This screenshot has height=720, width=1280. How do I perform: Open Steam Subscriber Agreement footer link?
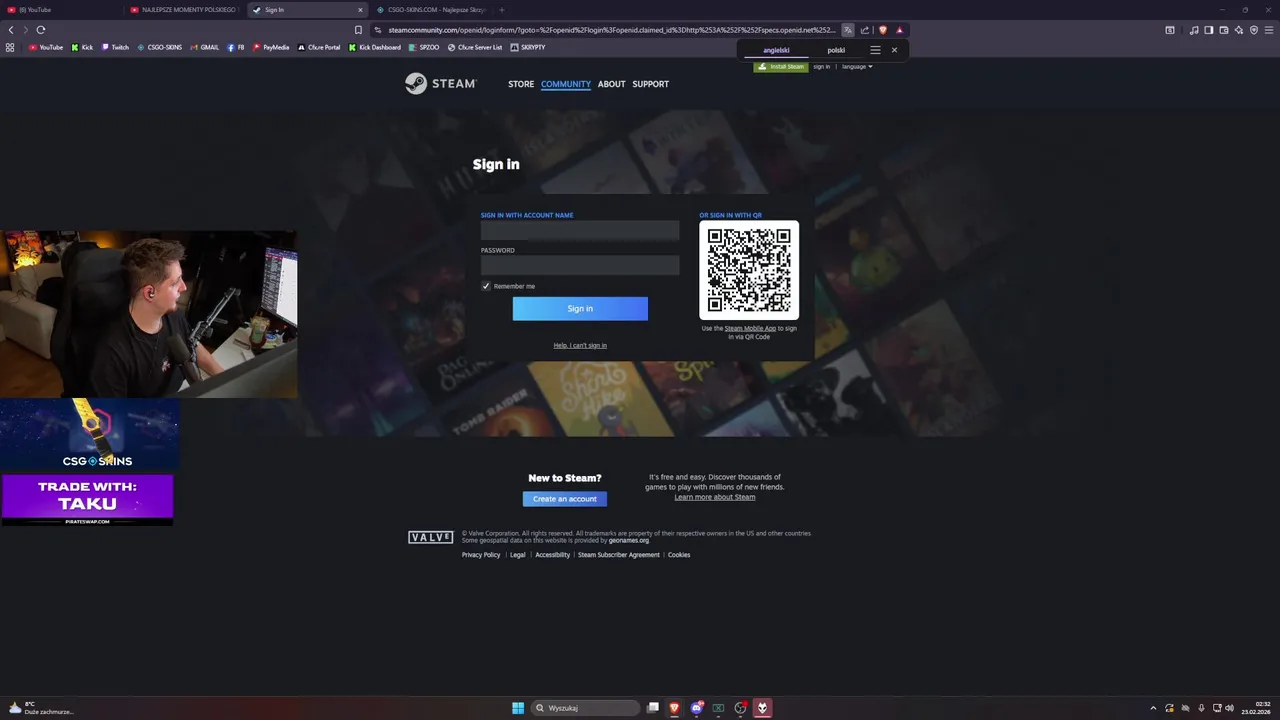619,555
